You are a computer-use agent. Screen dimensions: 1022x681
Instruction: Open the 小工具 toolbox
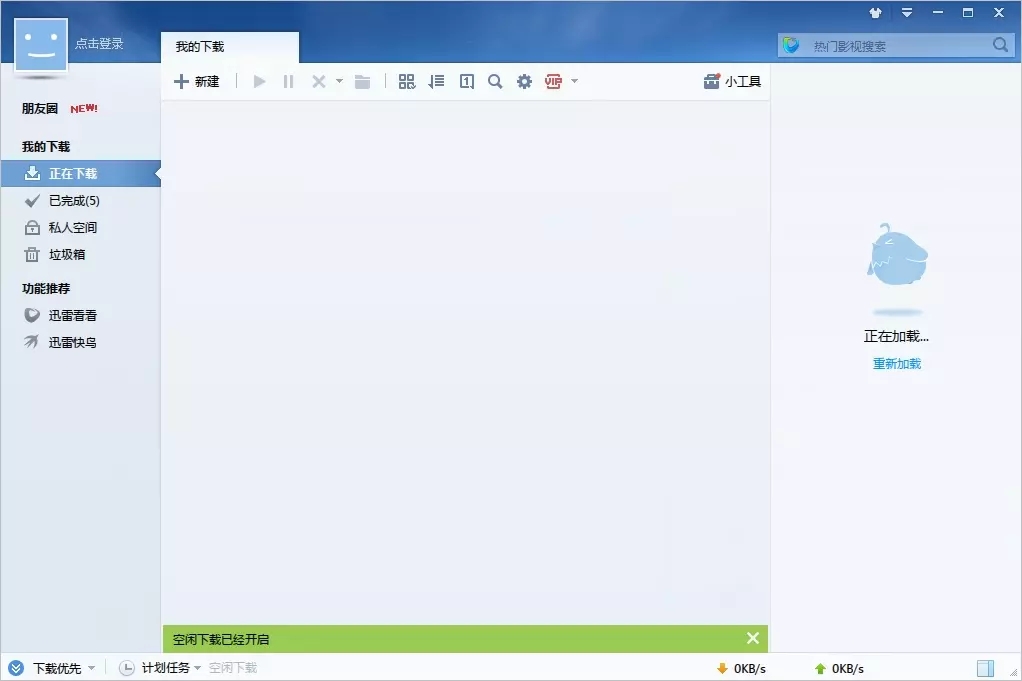[x=731, y=81]
